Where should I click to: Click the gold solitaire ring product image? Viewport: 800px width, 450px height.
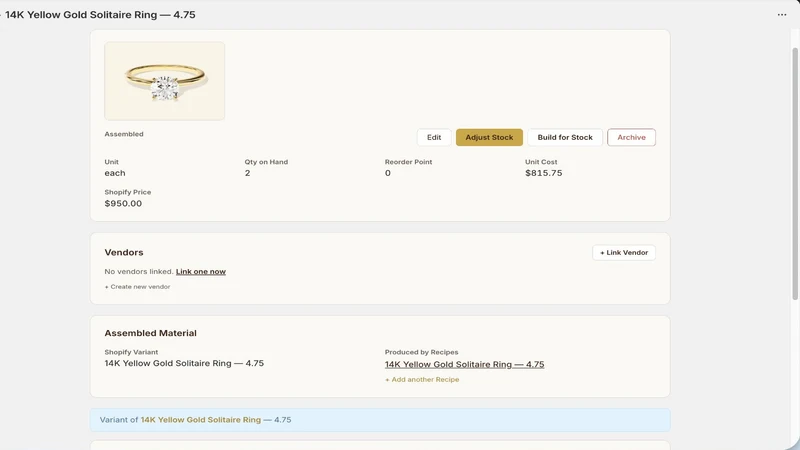[x=164, y=81]
